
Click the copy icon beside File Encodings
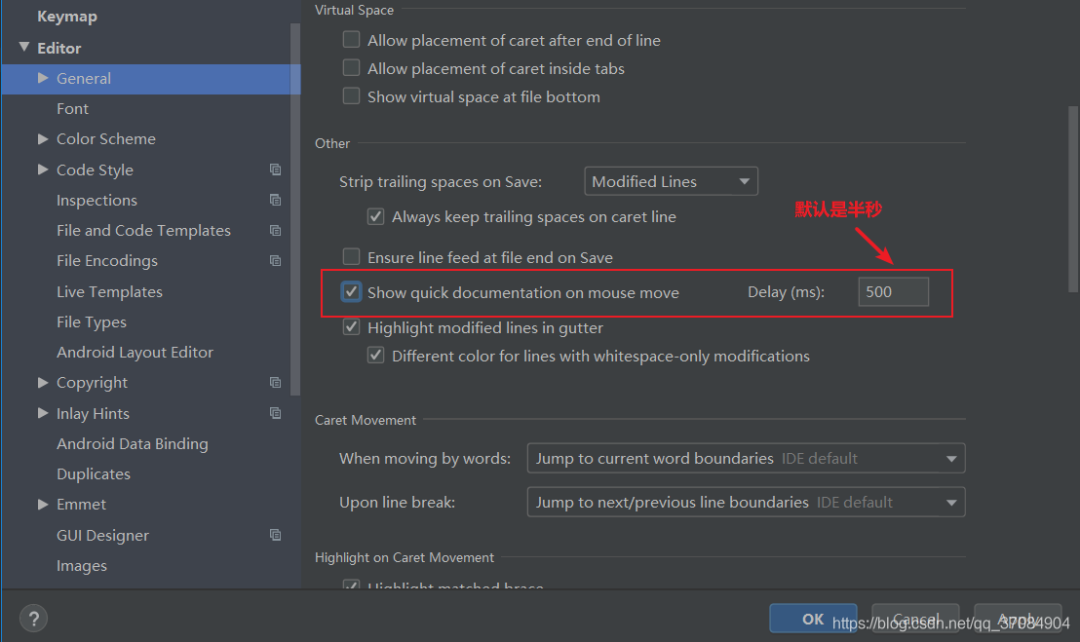coord(276,260)
